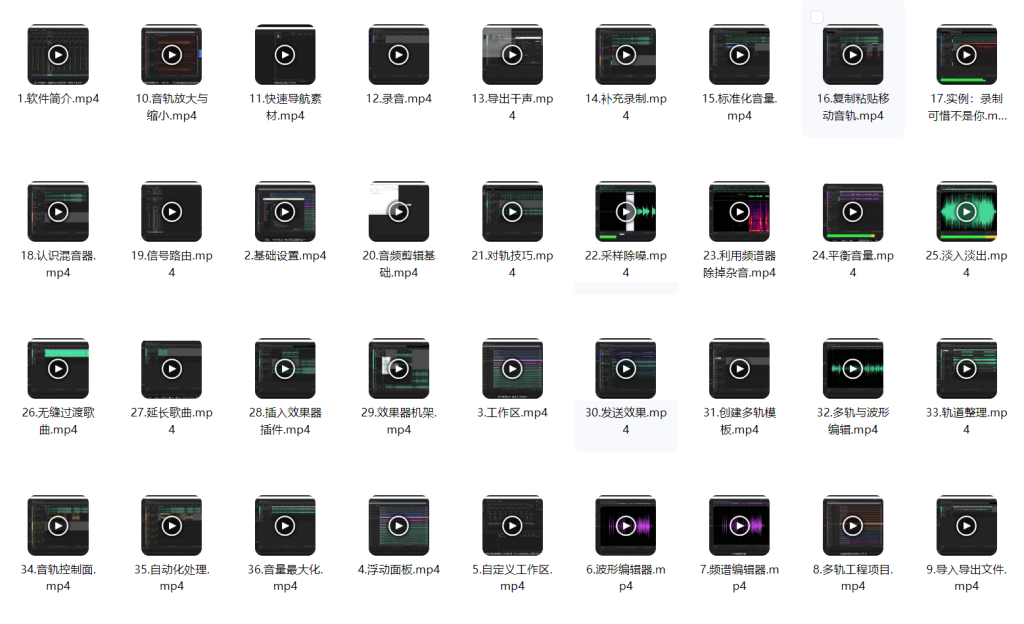Screen dimensions: 1024x624
Task: Click play button on 26.无缝过渡歌曲.mp4
Action: coord(58,369)
